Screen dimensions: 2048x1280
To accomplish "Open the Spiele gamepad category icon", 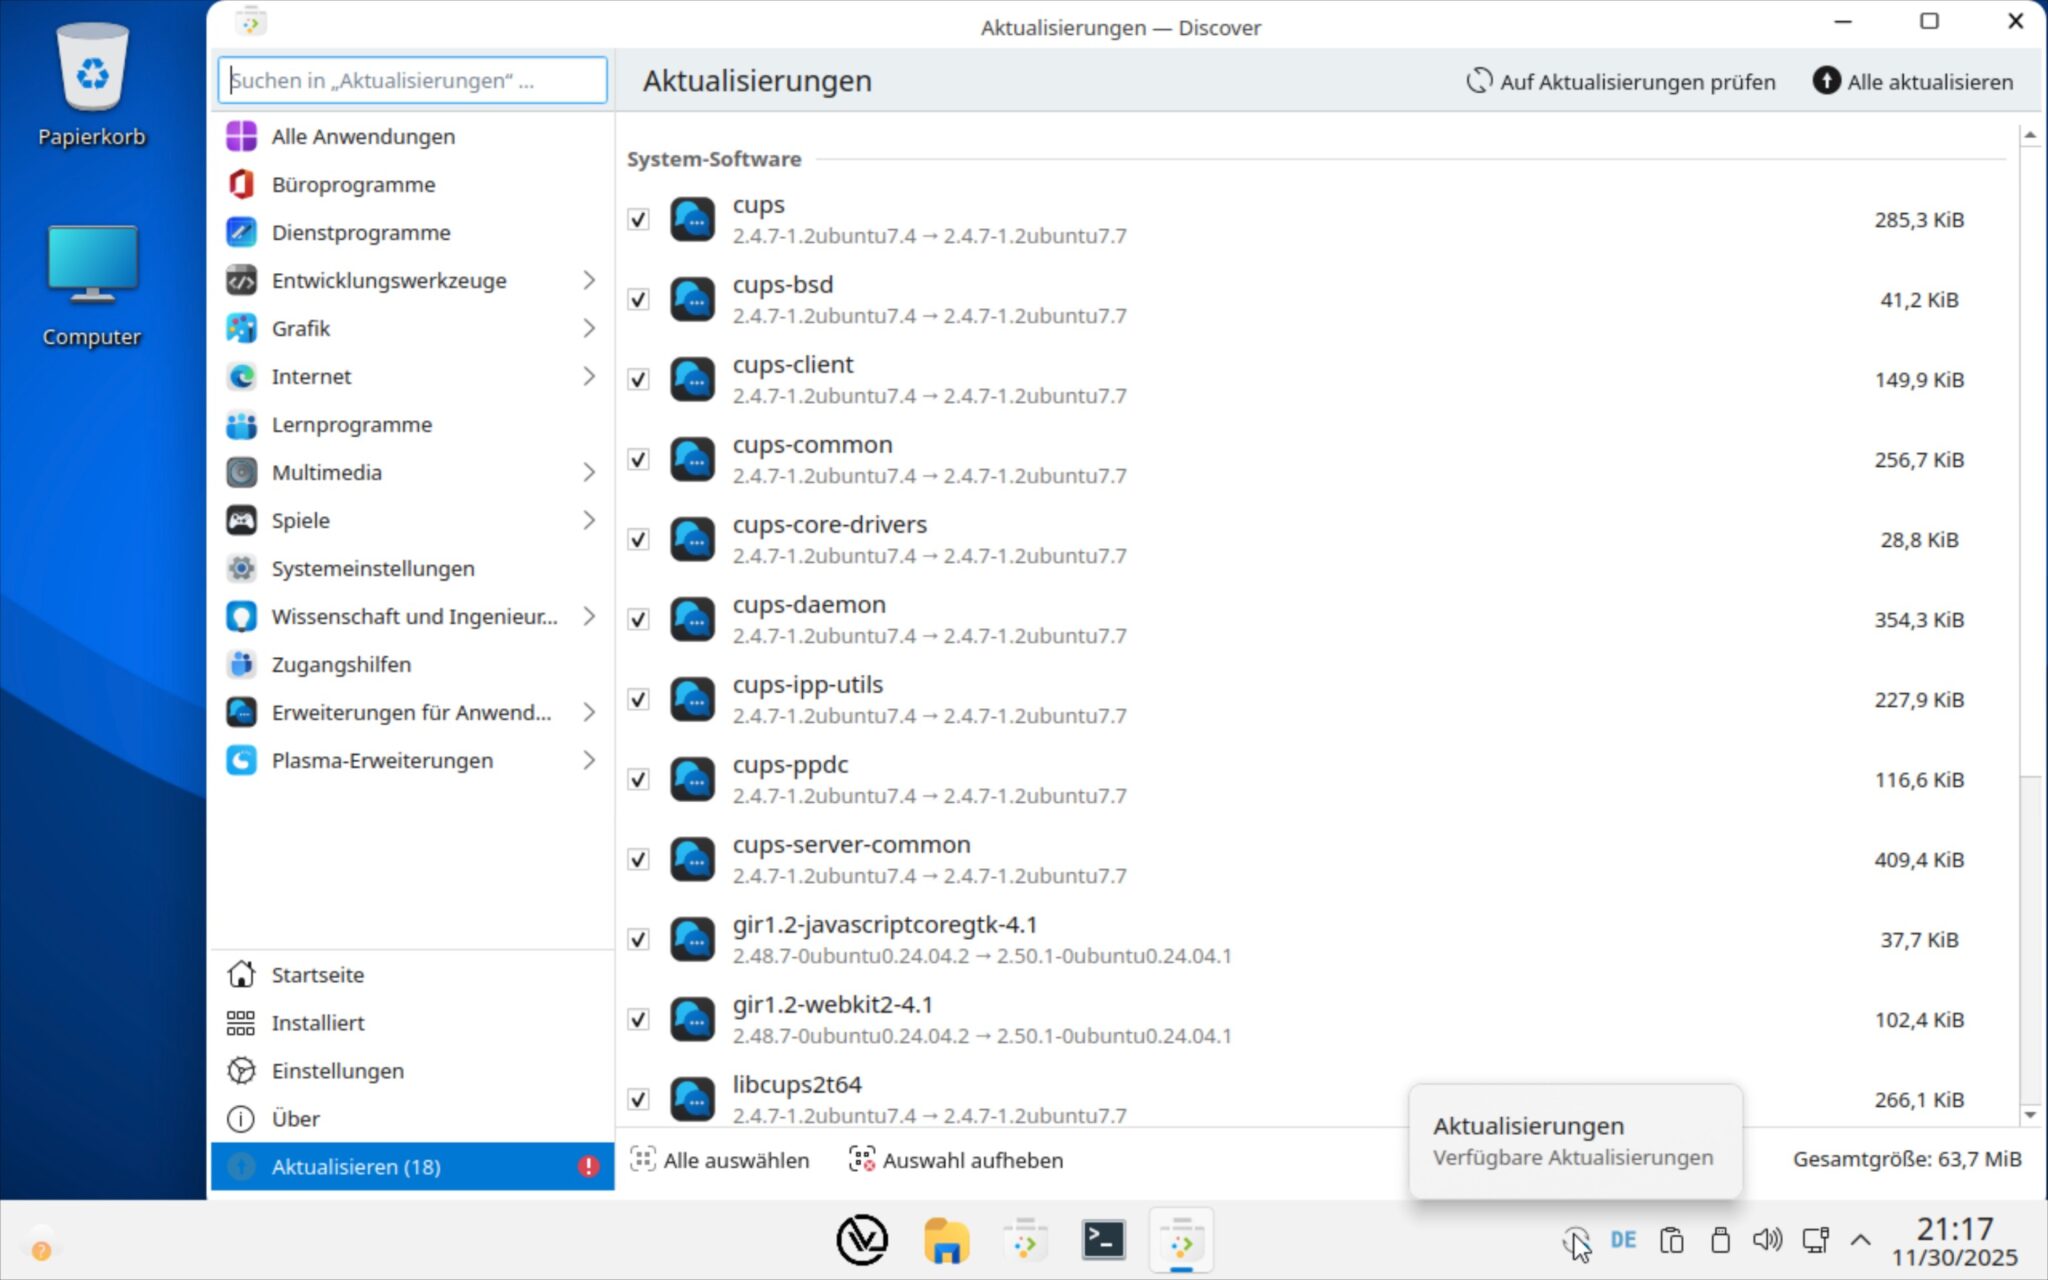I will coord(241,520).
